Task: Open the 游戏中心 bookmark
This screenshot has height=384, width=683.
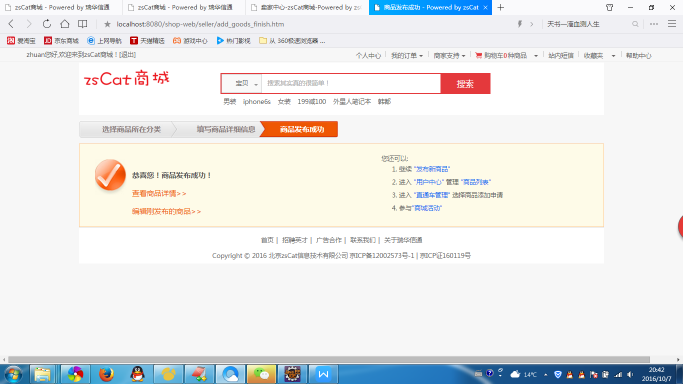Action: coord(190,40)
